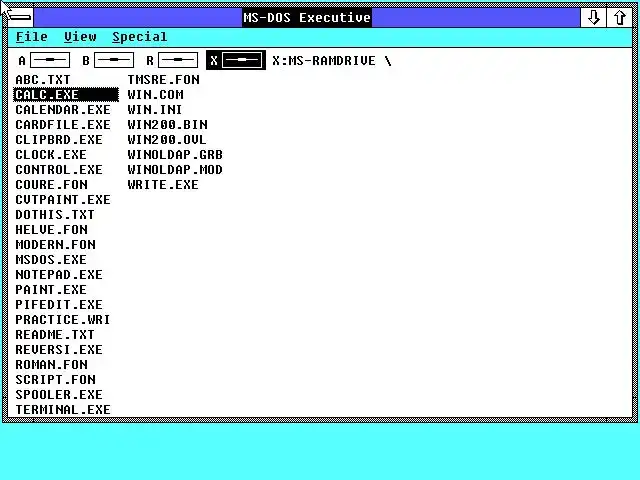Image resolution: width=640 pixels, height=480 pixels.
Task: Select drive R icon
Action: (x=178, y=60)
